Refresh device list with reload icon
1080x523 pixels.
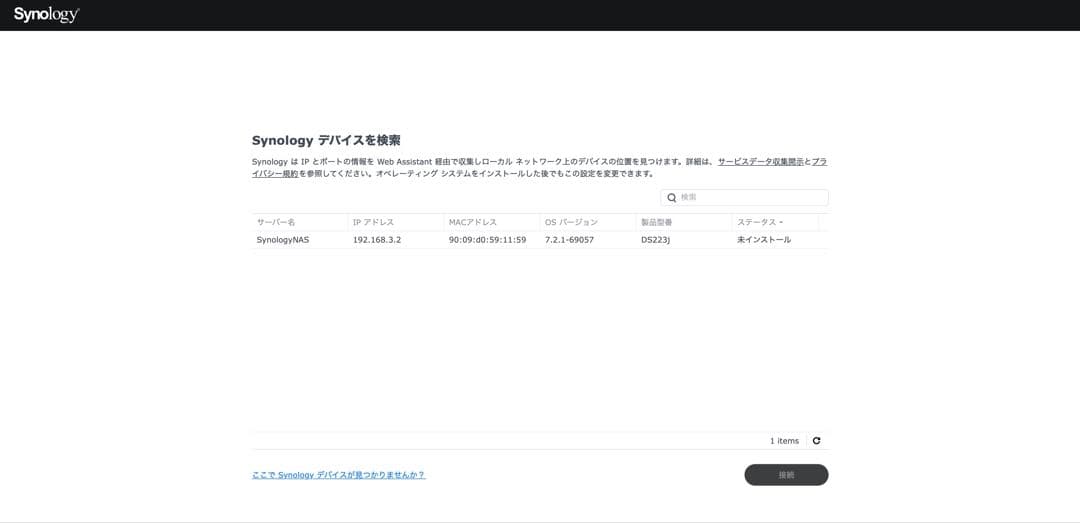816,441
